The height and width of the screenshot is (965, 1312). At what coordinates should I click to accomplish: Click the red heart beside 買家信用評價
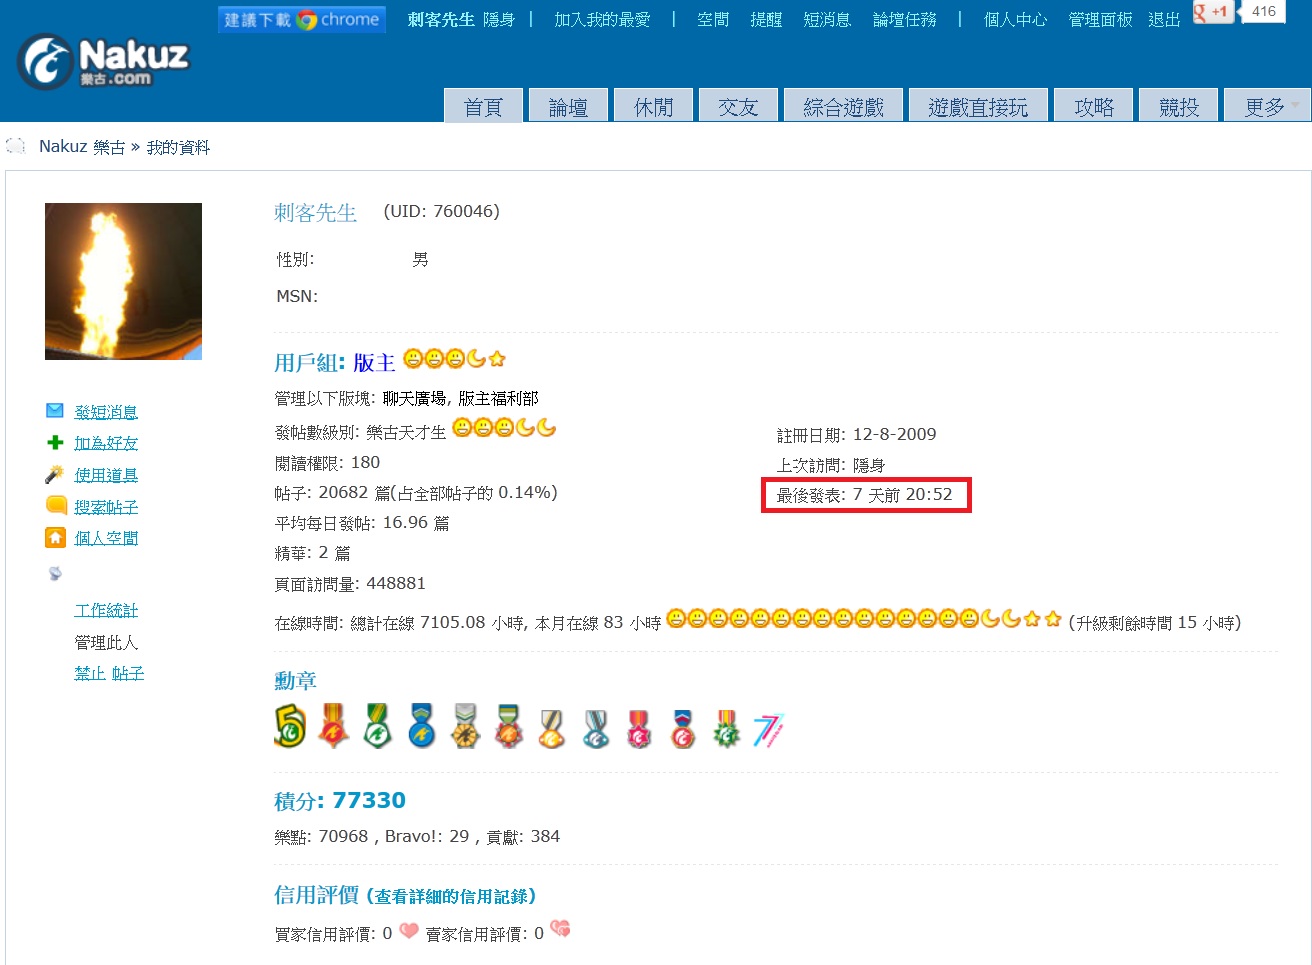point(409,930)
